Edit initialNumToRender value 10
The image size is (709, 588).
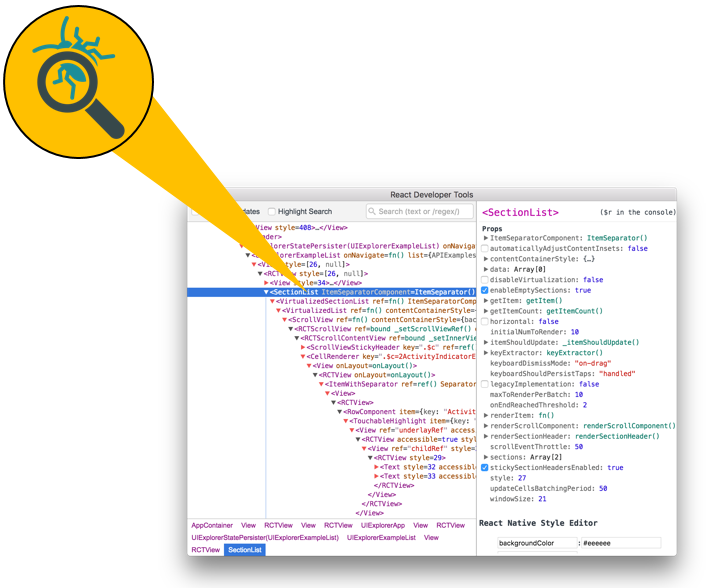pyautogui.click(x=575, y=332)
